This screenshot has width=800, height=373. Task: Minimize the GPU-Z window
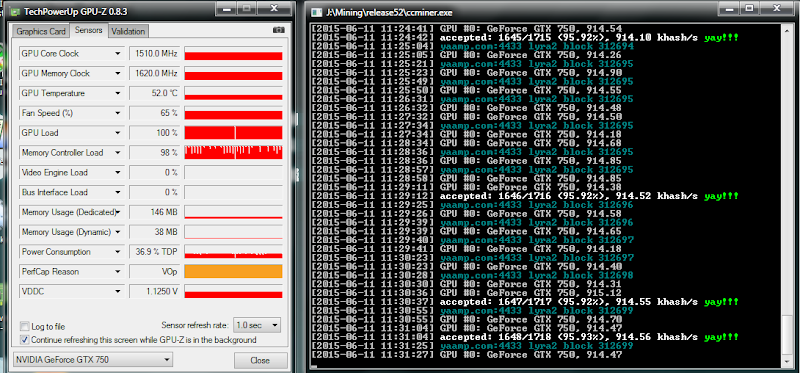[x=227, y=8]
